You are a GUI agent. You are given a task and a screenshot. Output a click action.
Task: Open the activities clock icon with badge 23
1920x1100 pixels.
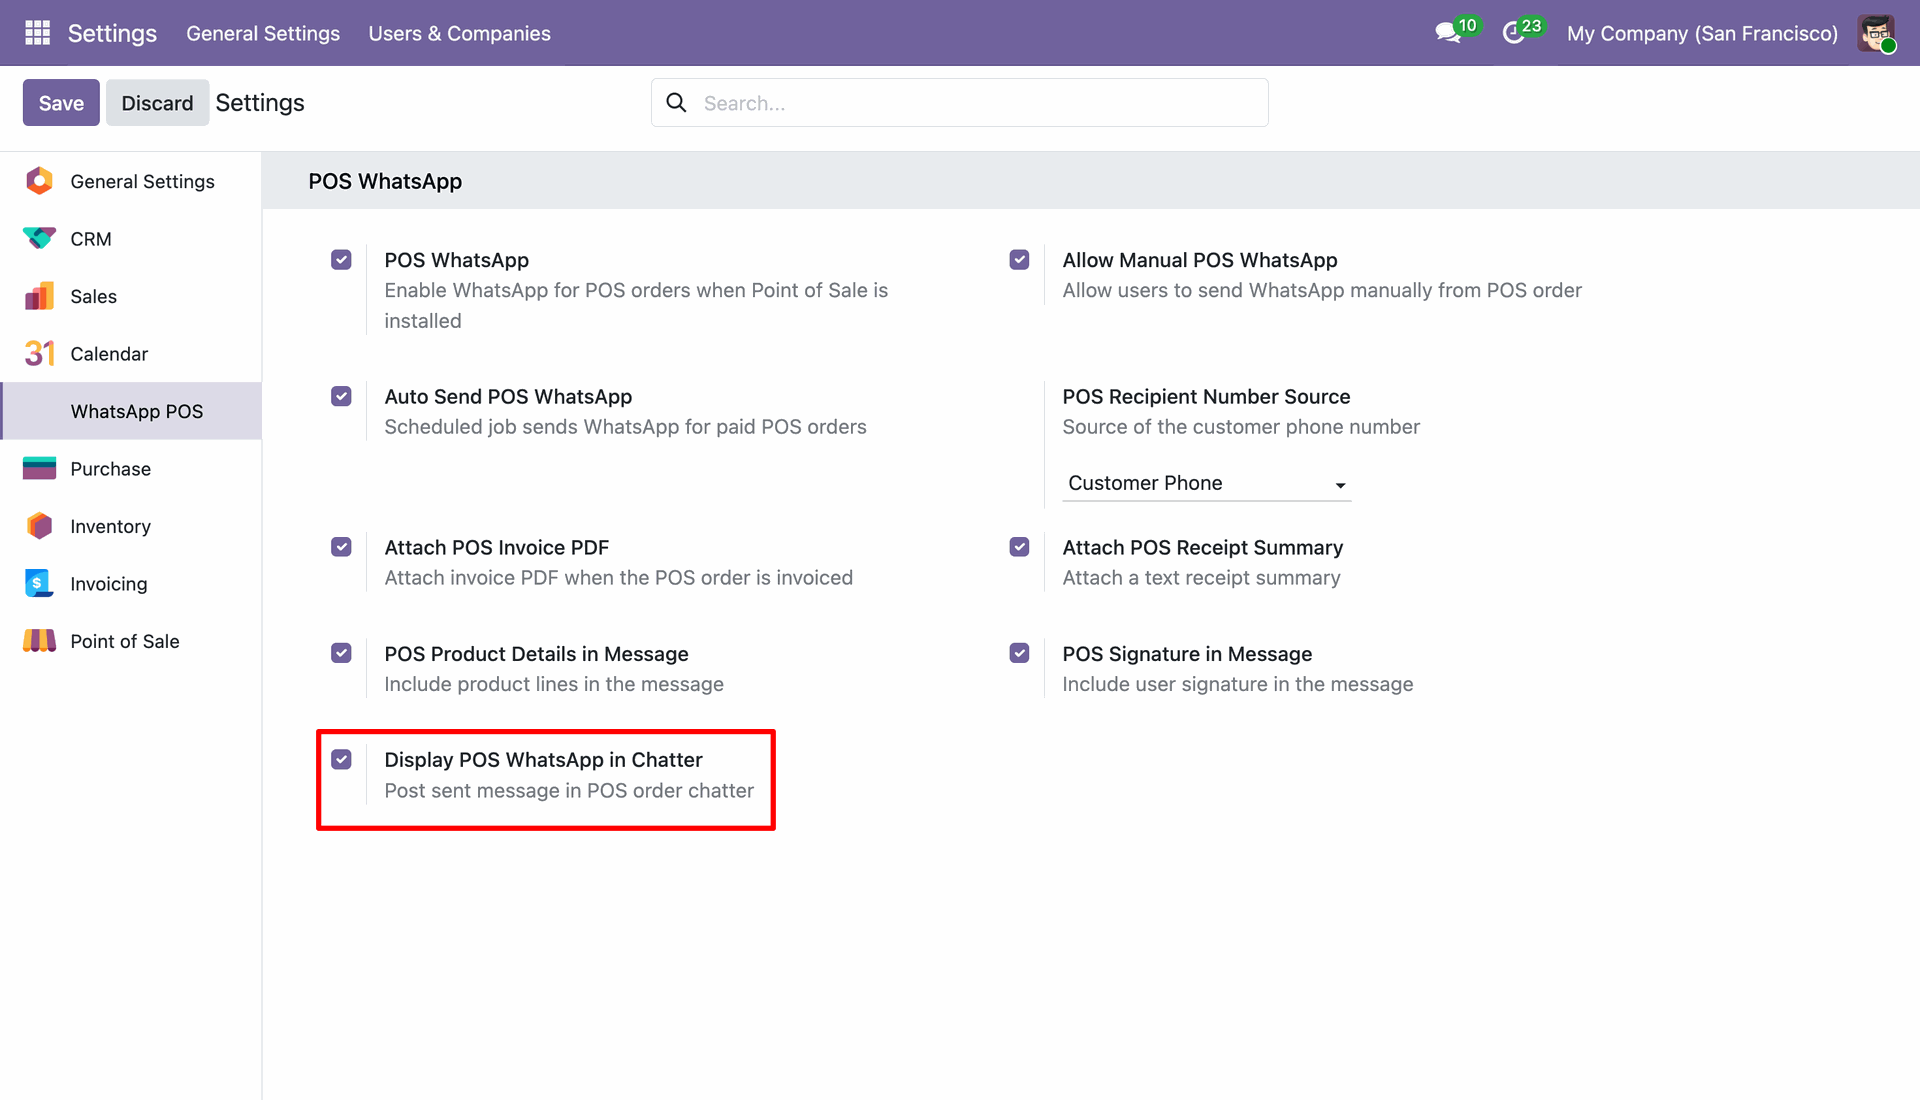click(x=1523, y=31)
